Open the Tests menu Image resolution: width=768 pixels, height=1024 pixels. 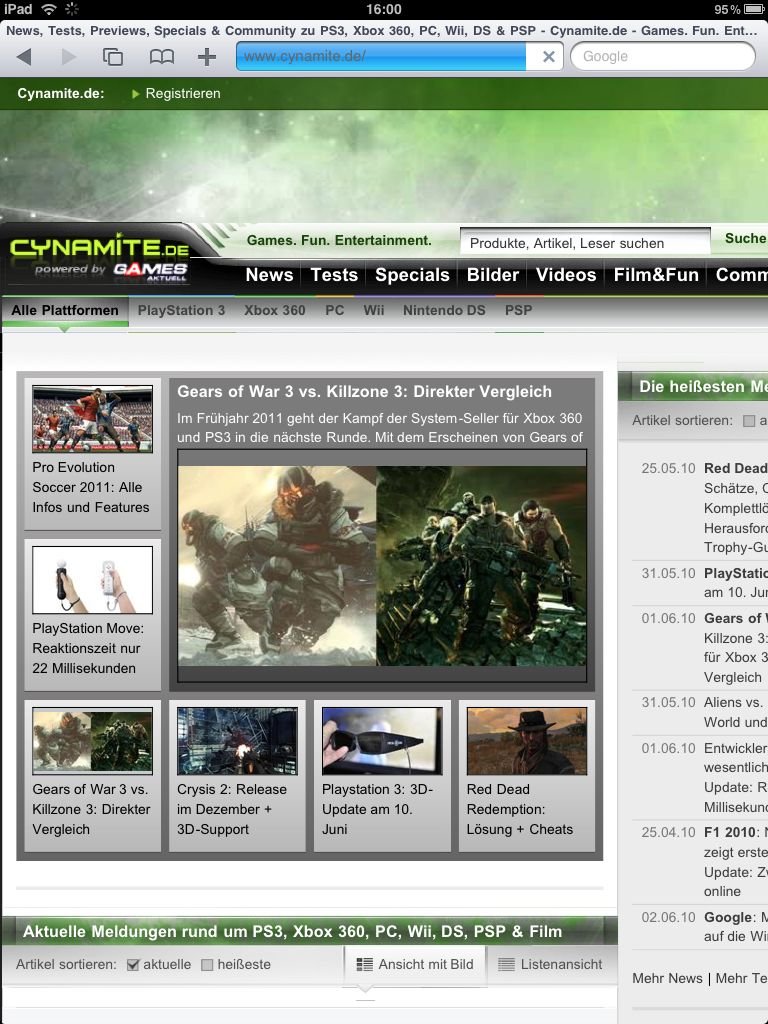(334, 275)
